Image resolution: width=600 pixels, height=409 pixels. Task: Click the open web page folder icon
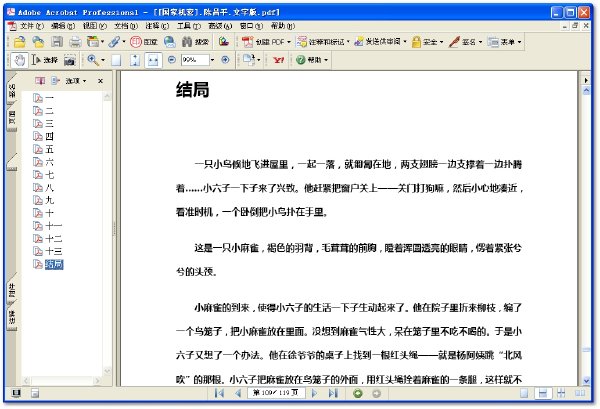point(38,42)
